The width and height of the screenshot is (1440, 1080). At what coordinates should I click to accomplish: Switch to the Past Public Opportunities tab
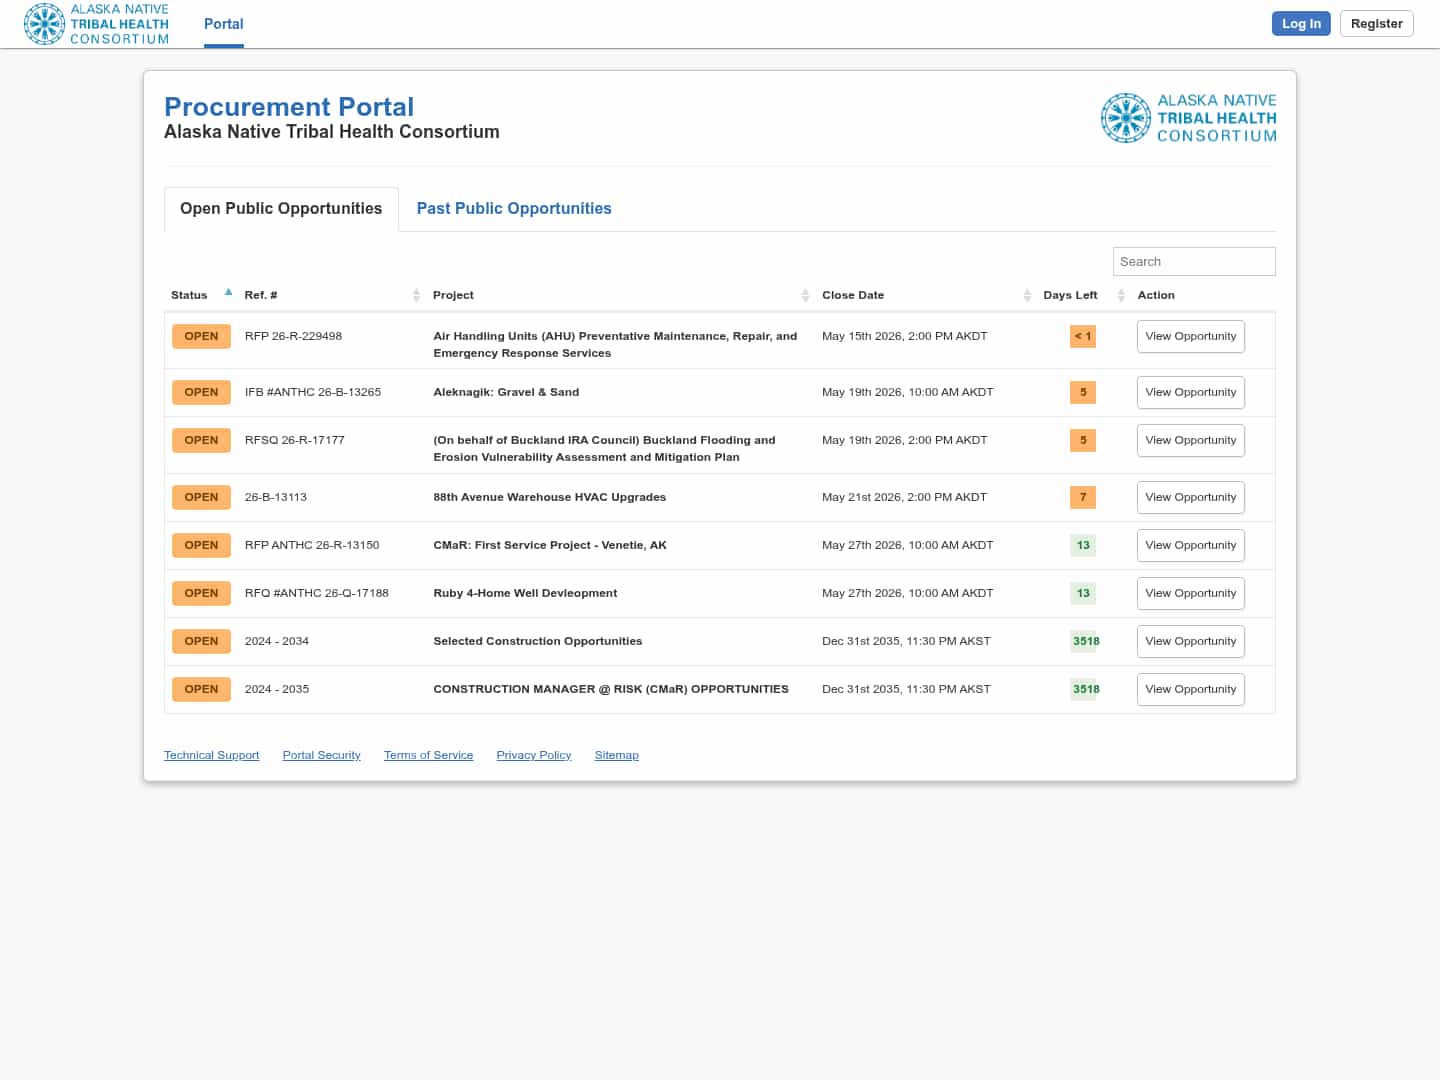pos(514,209)
